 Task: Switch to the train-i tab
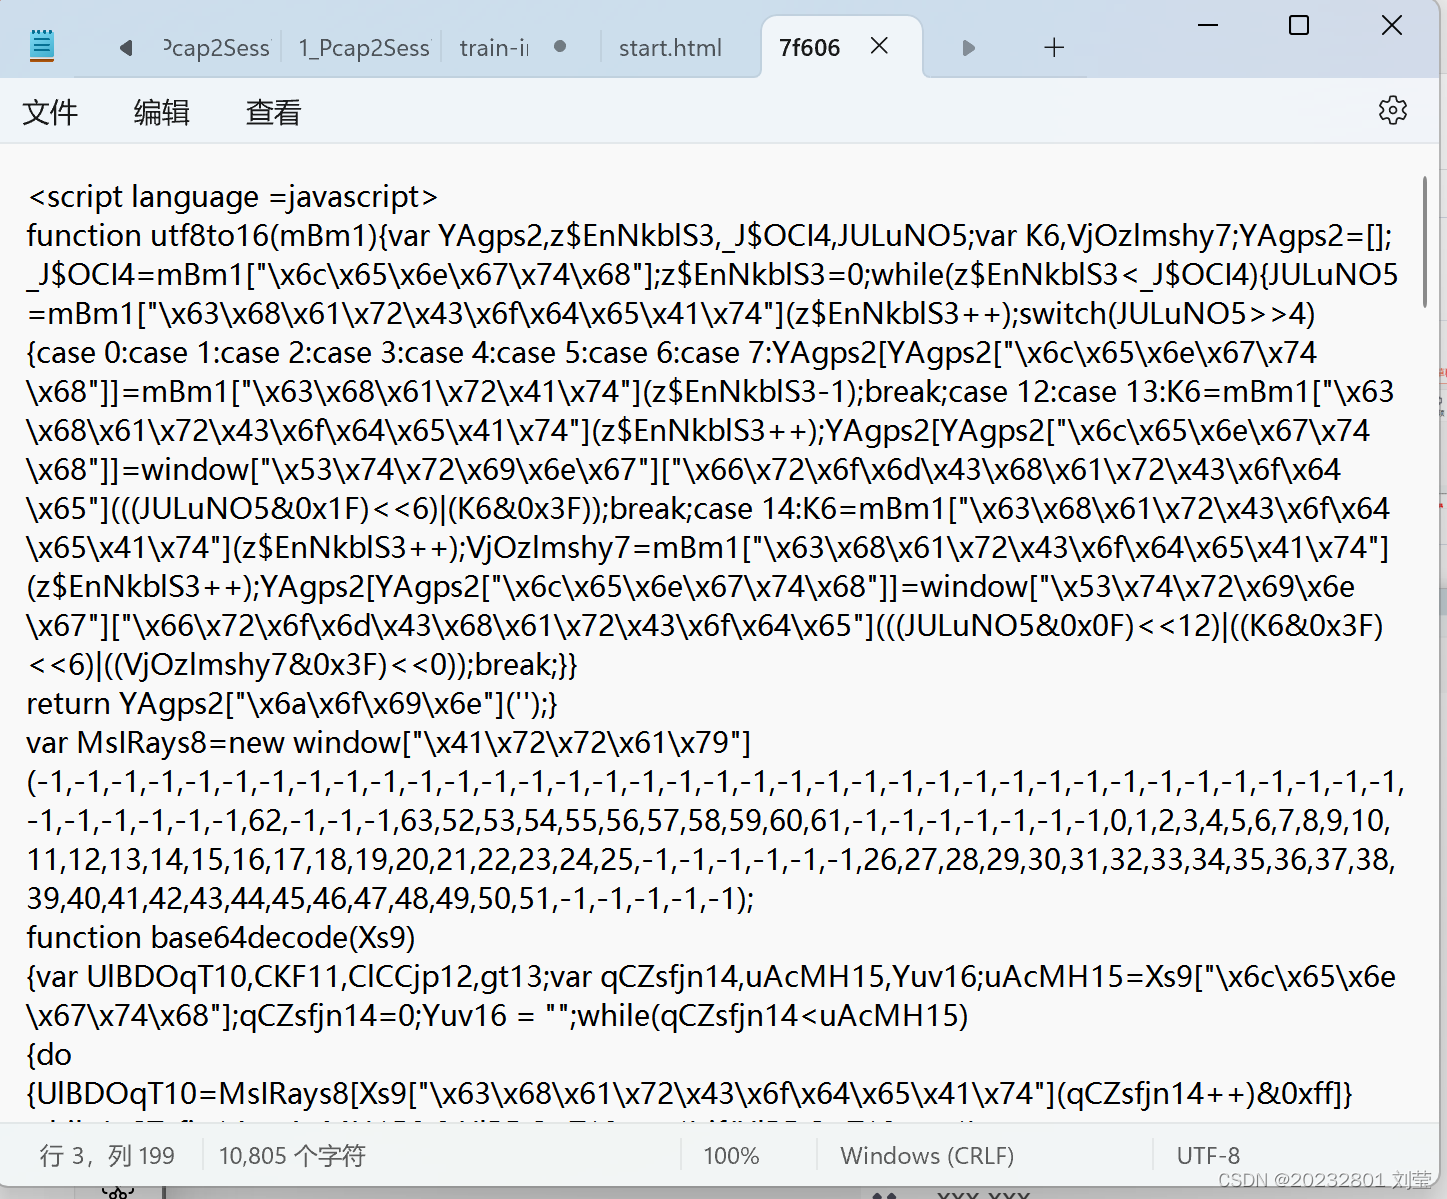tap(494, 48)
